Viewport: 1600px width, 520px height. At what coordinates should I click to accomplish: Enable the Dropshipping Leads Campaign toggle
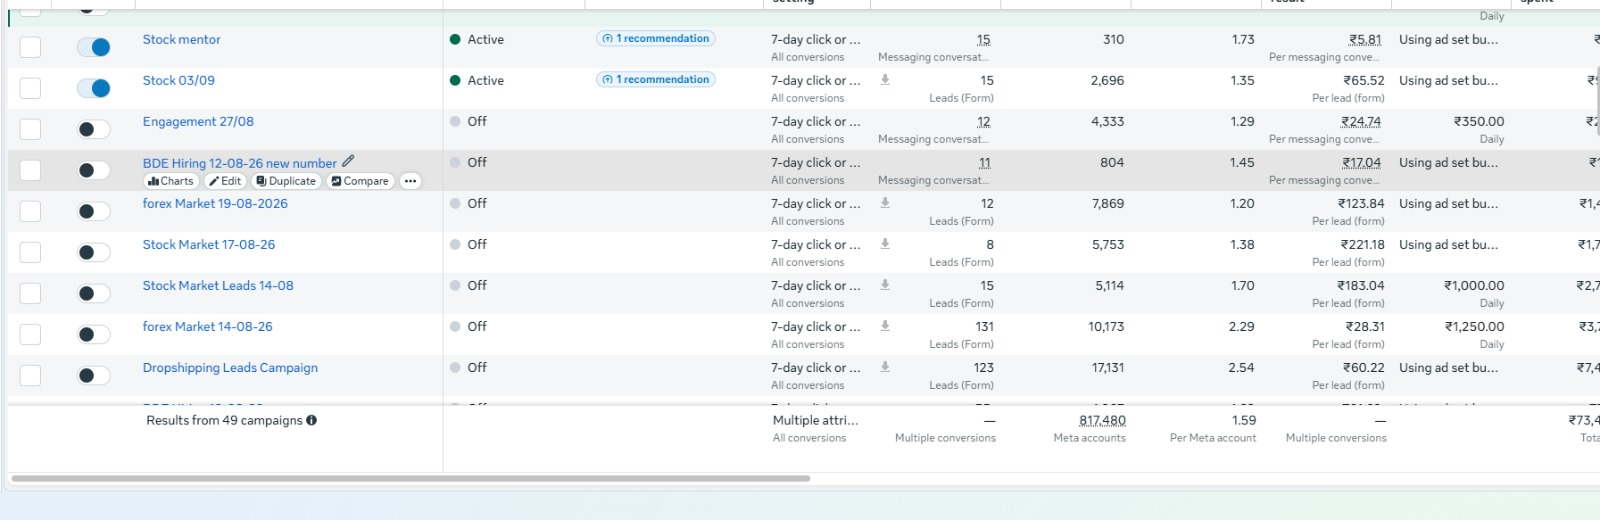point(94,375)
